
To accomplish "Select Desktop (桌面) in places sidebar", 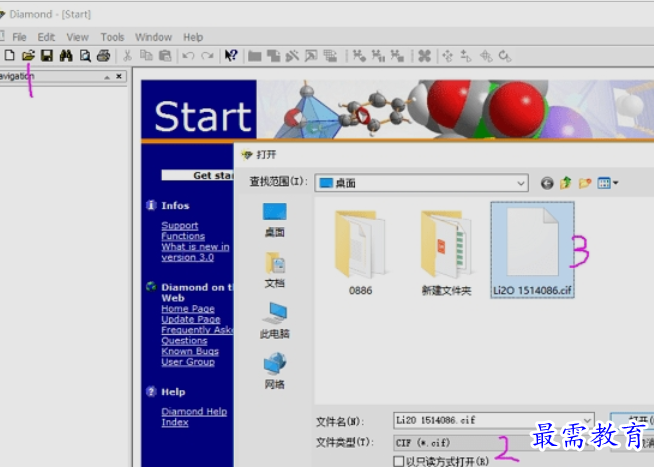I will [x=274, y=220].
